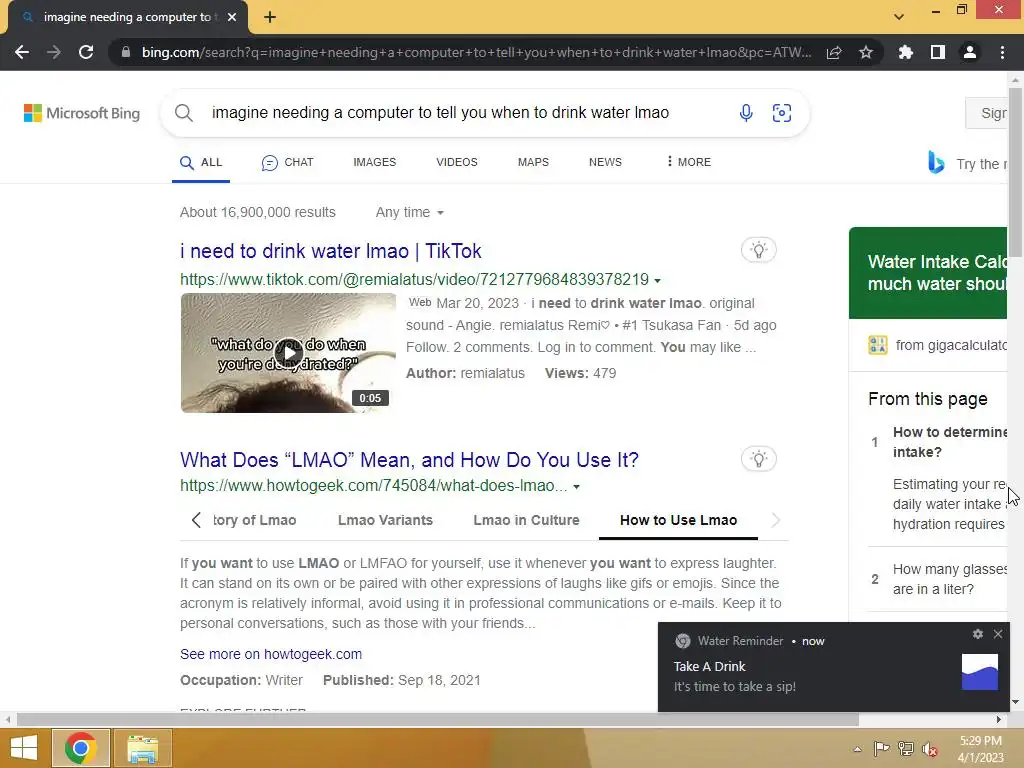Image resolution: width=1024 pixels, height=768 pixels.
Task: Click the Microsoft Bing logo
Action: click(x=82, y=113)
